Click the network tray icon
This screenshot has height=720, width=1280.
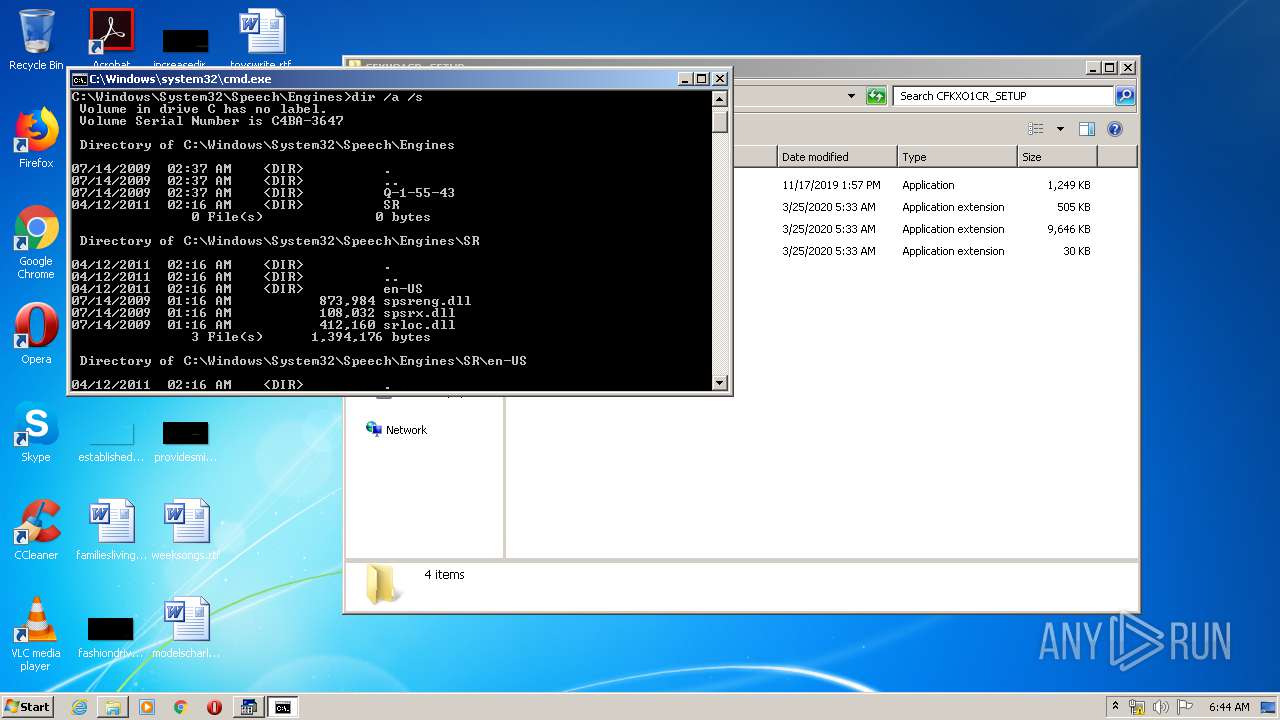[1137, 707]
